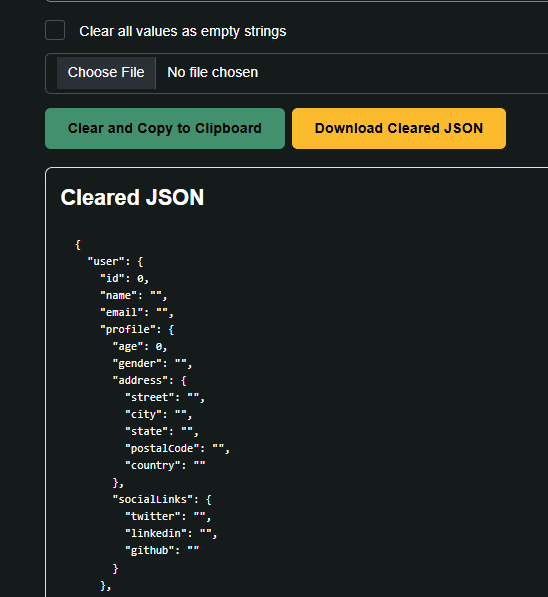Click the "user": { line
Viewport: 548px width, 597px height.
pos(115,262)
